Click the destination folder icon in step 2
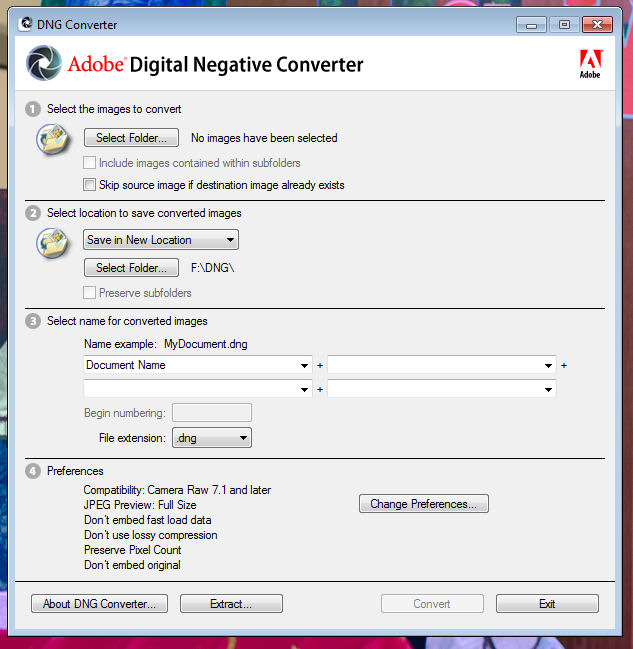 [x=52, y=242]
